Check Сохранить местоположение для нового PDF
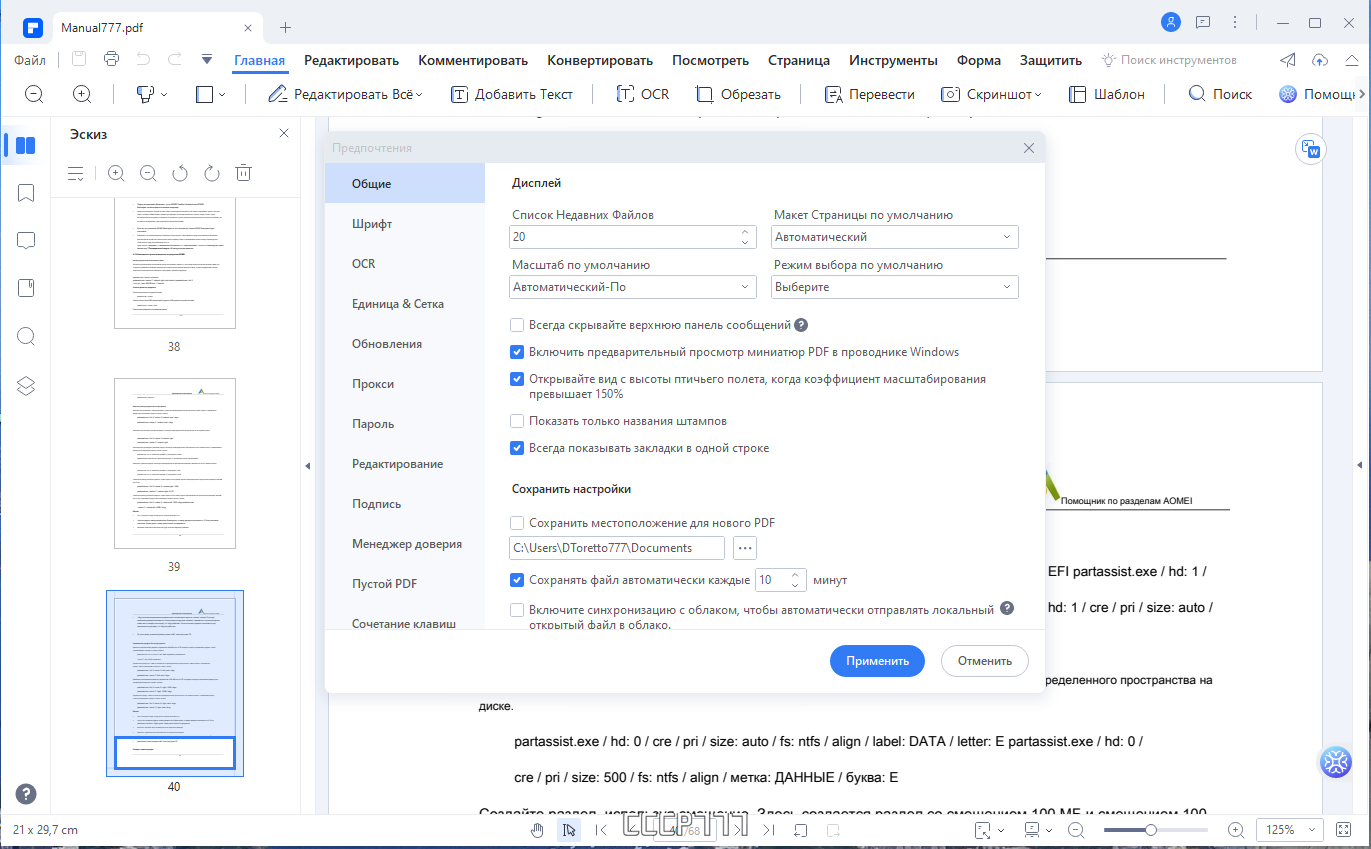 pyautogui.click(x=517, y=523)
